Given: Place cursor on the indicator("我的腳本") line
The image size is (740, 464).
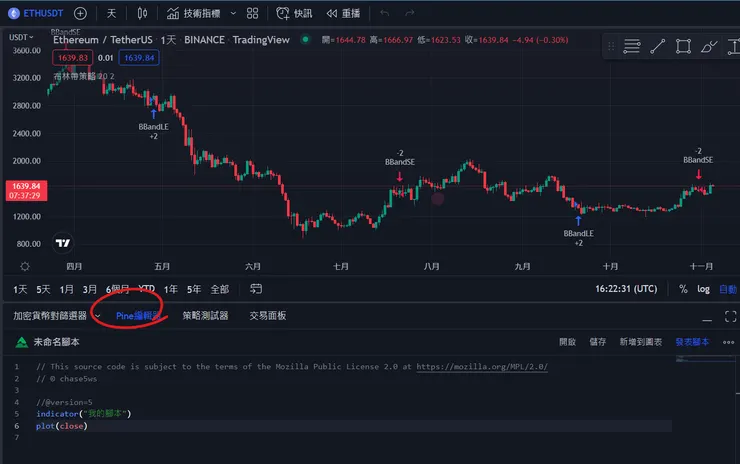Looking at the screenshot, I should click(x=84, y=413).
